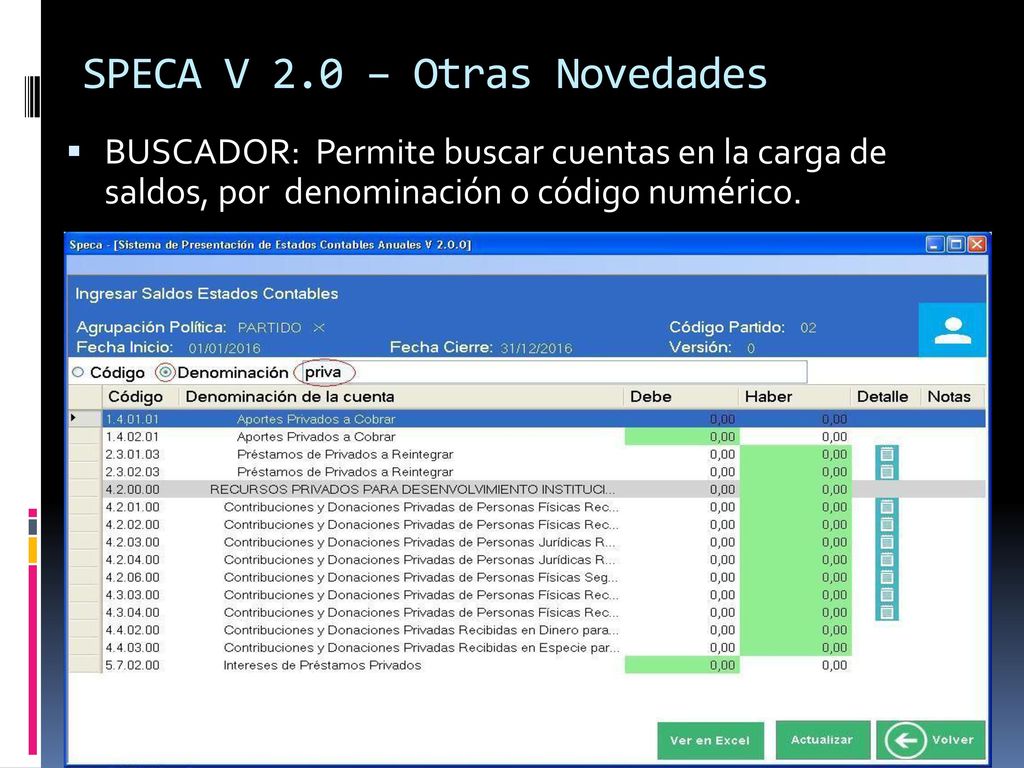Click the Código Partido value 02
Screen dimensions: 1024x768
pyautogui.click(x=808, y=328)
